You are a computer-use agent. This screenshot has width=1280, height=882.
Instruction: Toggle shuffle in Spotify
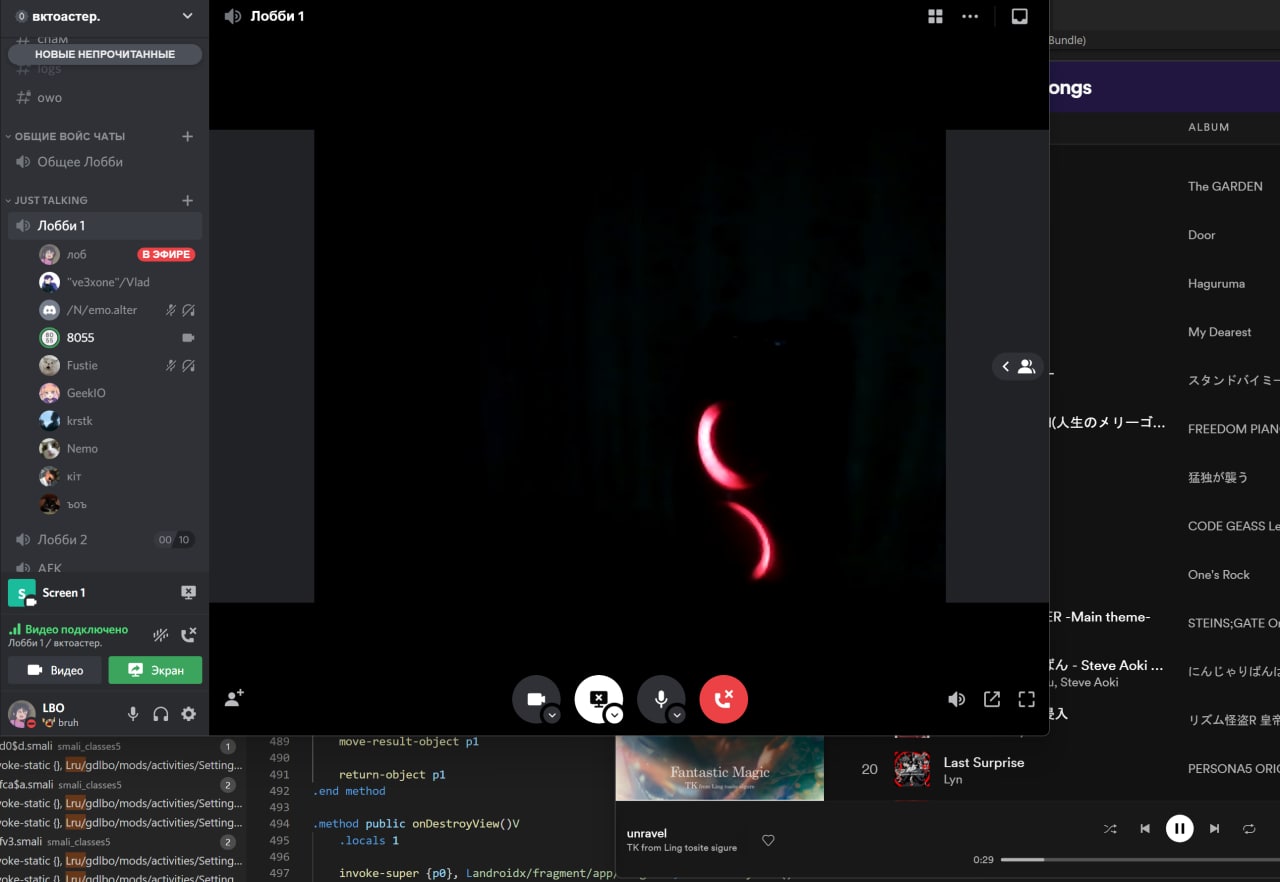tap(1110, 828)
